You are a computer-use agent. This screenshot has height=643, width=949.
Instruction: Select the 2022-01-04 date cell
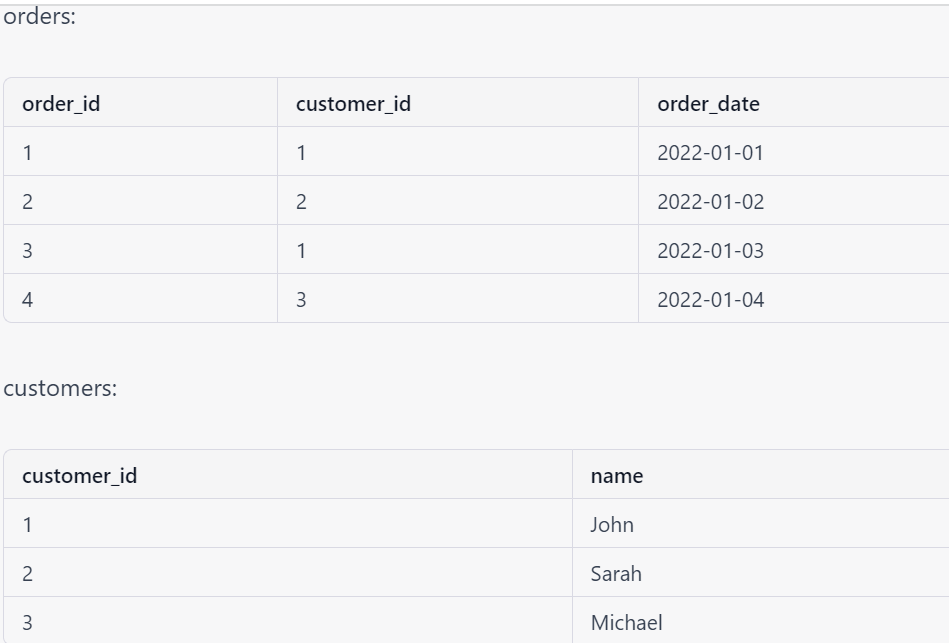click(793, 298)
